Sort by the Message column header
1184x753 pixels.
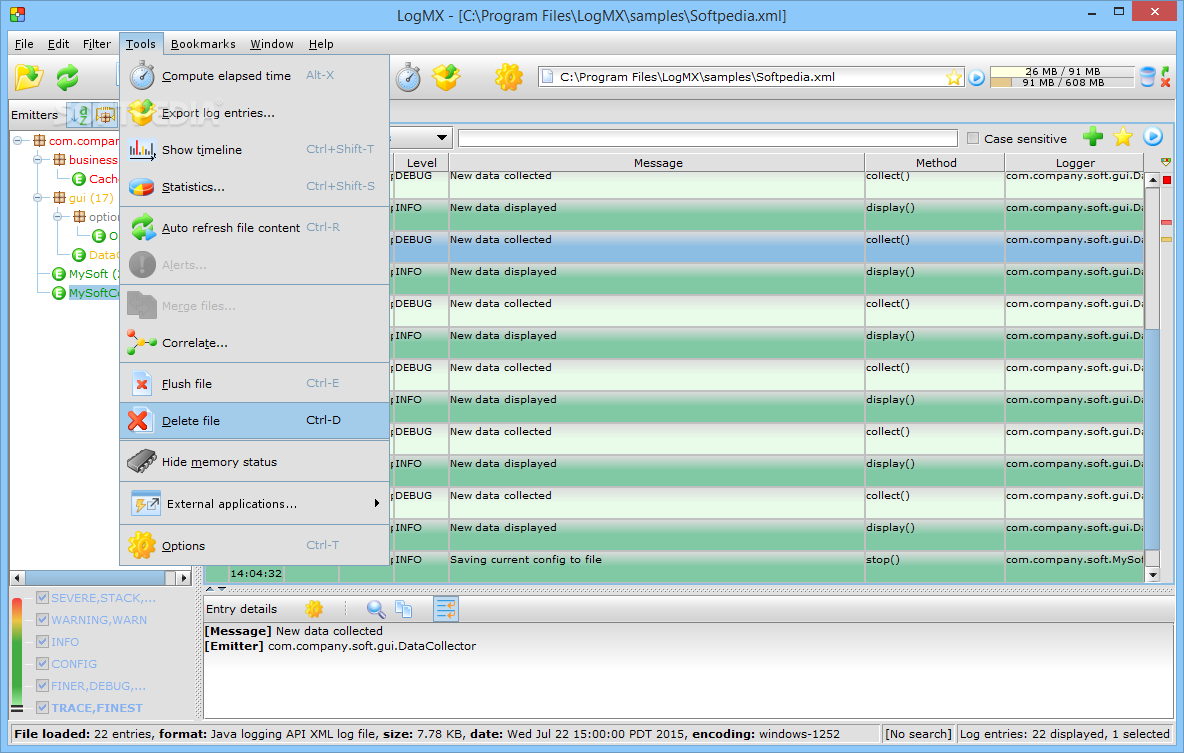point(657,162)
